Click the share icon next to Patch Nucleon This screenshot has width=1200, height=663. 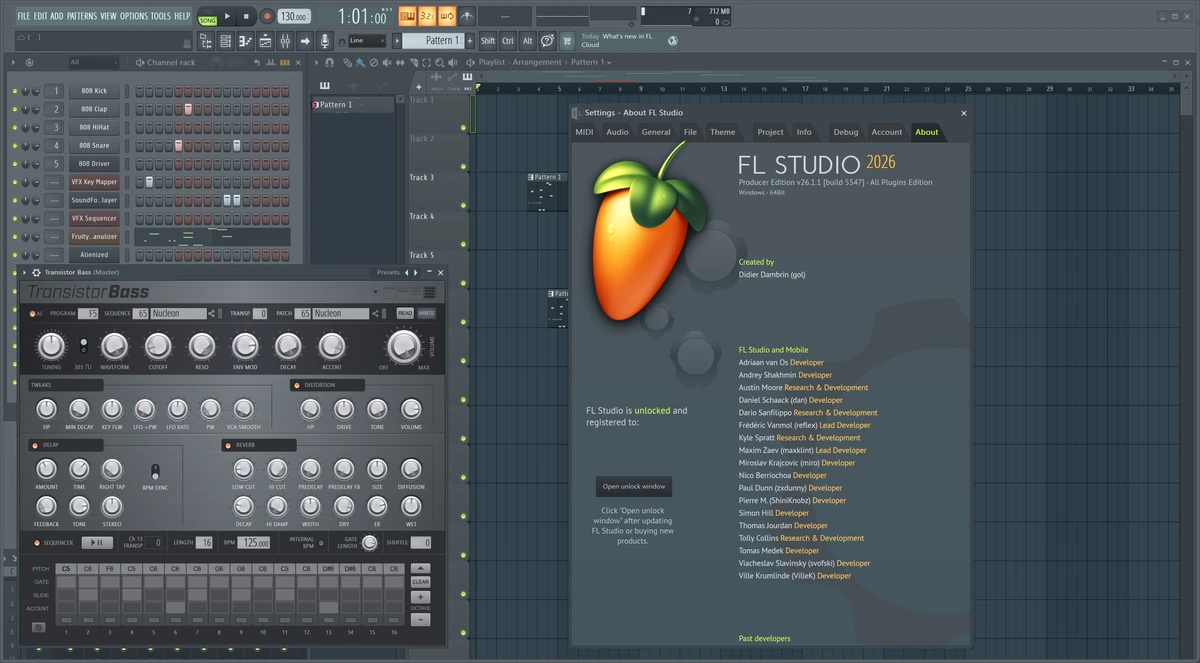tap(375, 313)
